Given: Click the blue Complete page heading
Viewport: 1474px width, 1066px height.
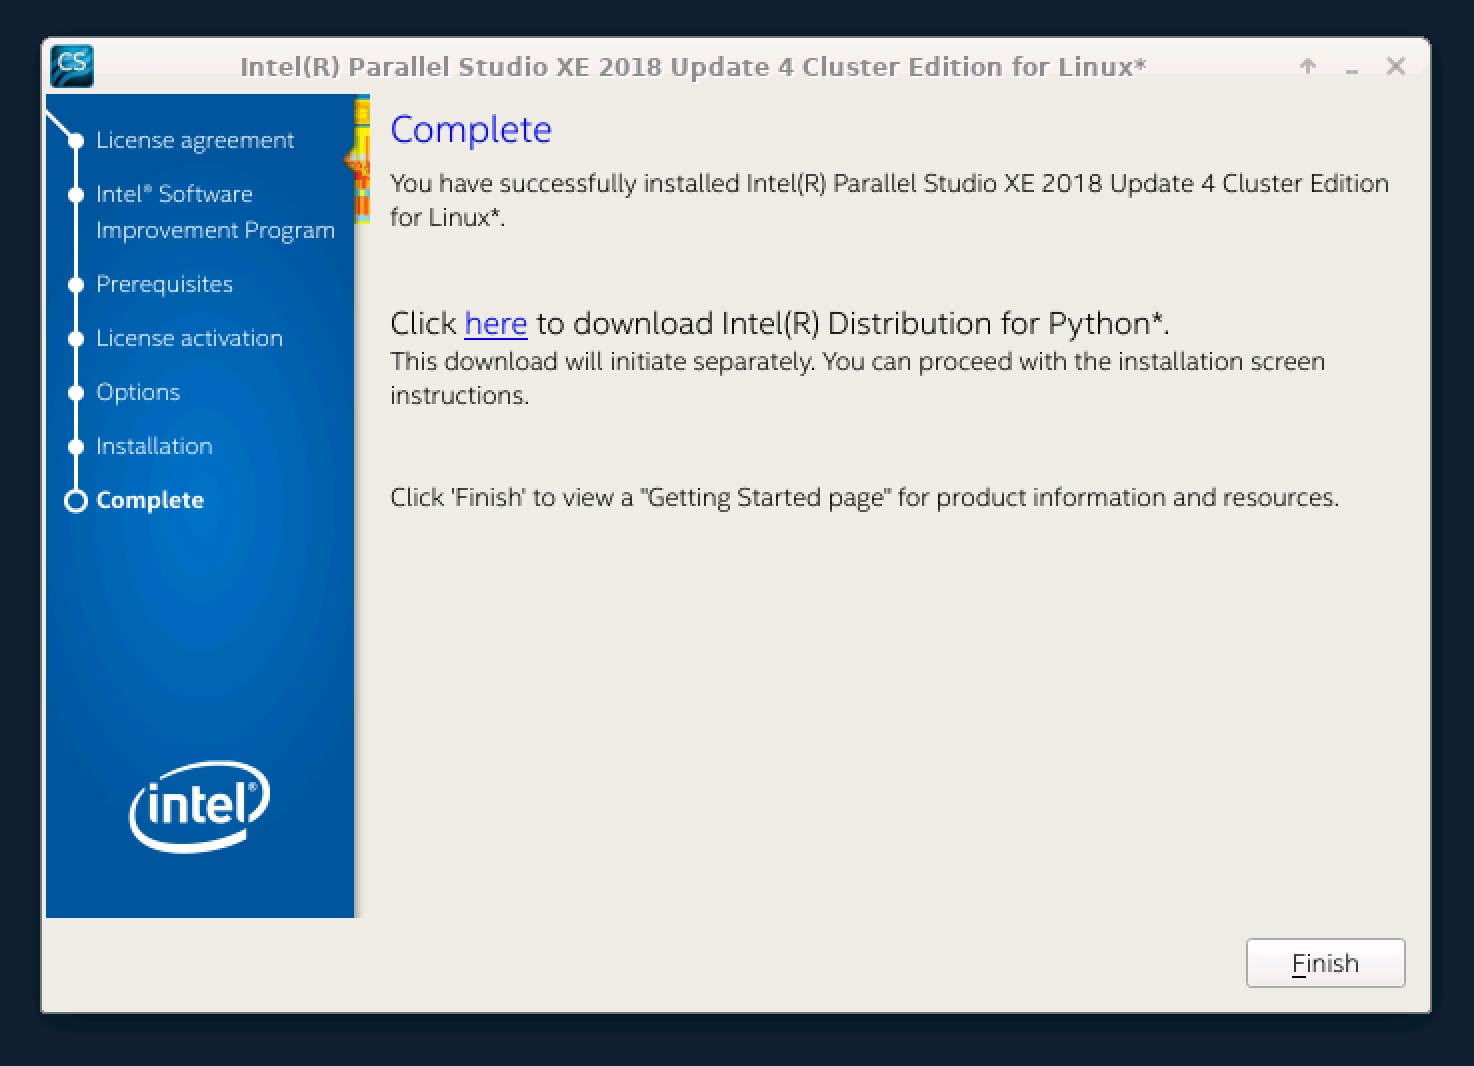Looking at the screenshot, I should coord(470,130).
